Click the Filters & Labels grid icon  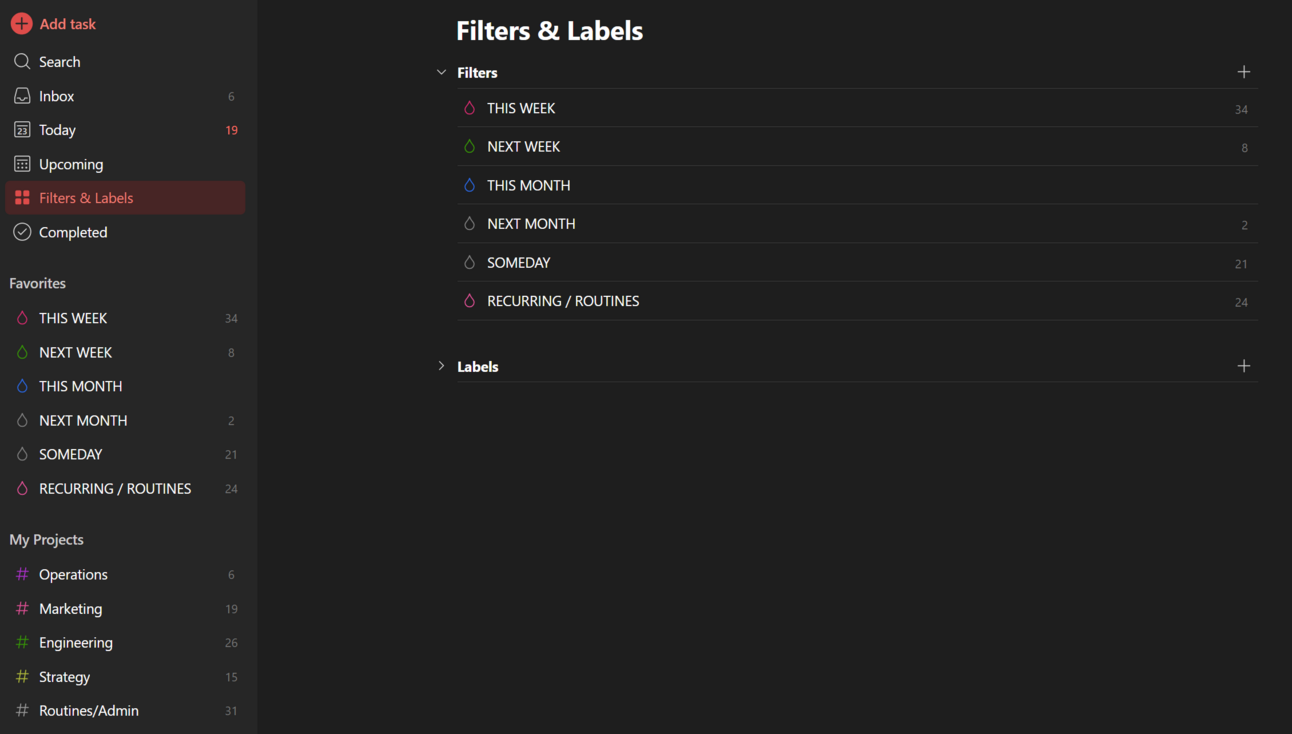(x=22, y=197)
